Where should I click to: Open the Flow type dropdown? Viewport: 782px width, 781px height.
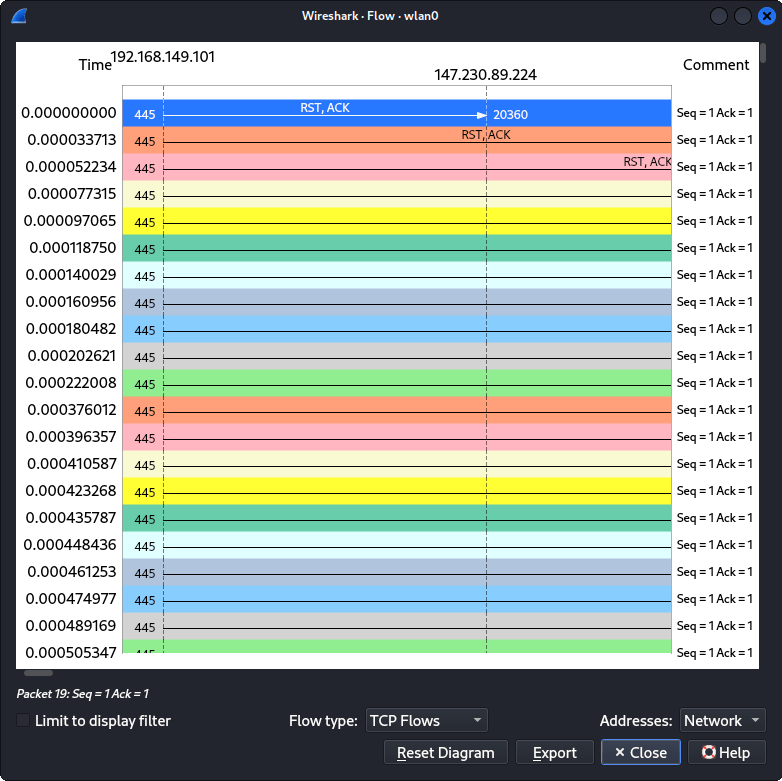click(x=427, y=720)
